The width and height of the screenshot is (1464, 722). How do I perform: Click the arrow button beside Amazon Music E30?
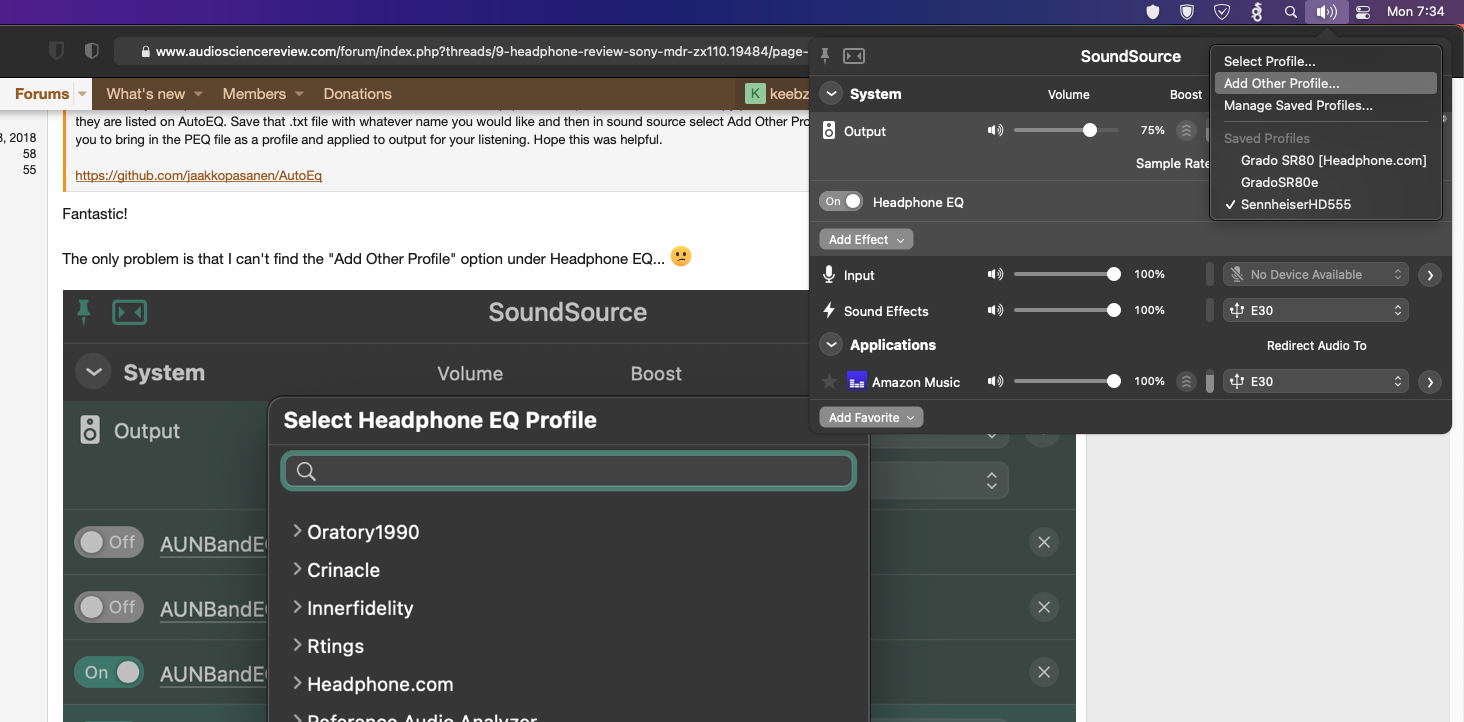pyautogui.click(x=1430, y=381)
